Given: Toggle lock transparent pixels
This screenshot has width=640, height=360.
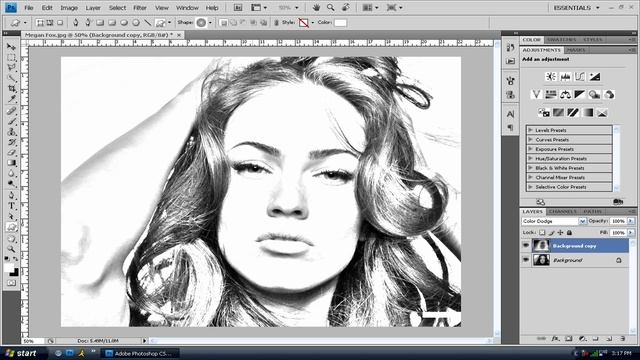Looking at the screenshot, I should coord(542,232).
